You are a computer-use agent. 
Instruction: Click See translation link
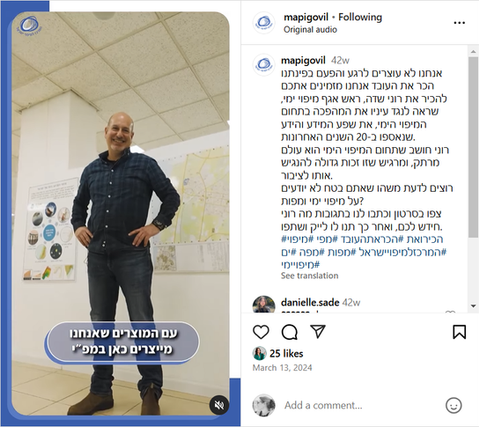pos(309,276)
